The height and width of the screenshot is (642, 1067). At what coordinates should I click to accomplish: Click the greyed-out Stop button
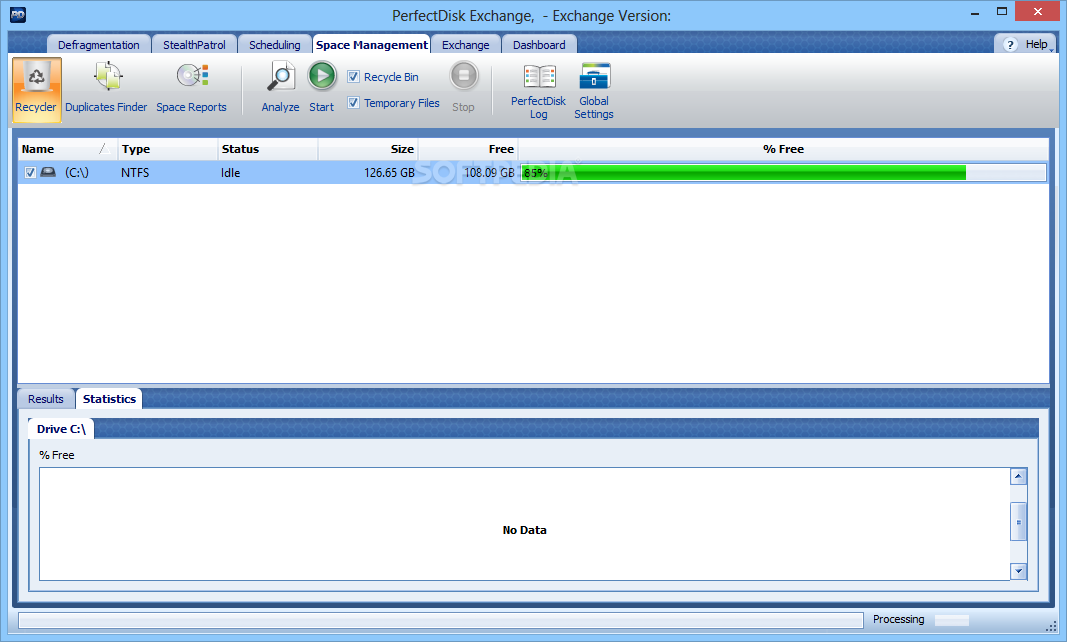464,87
